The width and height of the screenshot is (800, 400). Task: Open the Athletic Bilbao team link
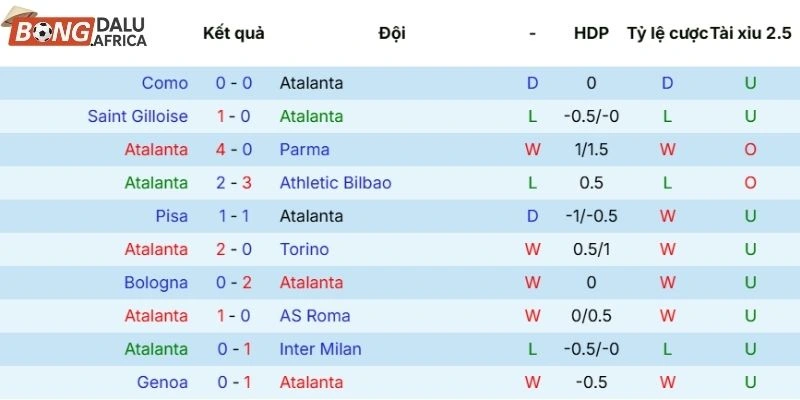(335, 183)
